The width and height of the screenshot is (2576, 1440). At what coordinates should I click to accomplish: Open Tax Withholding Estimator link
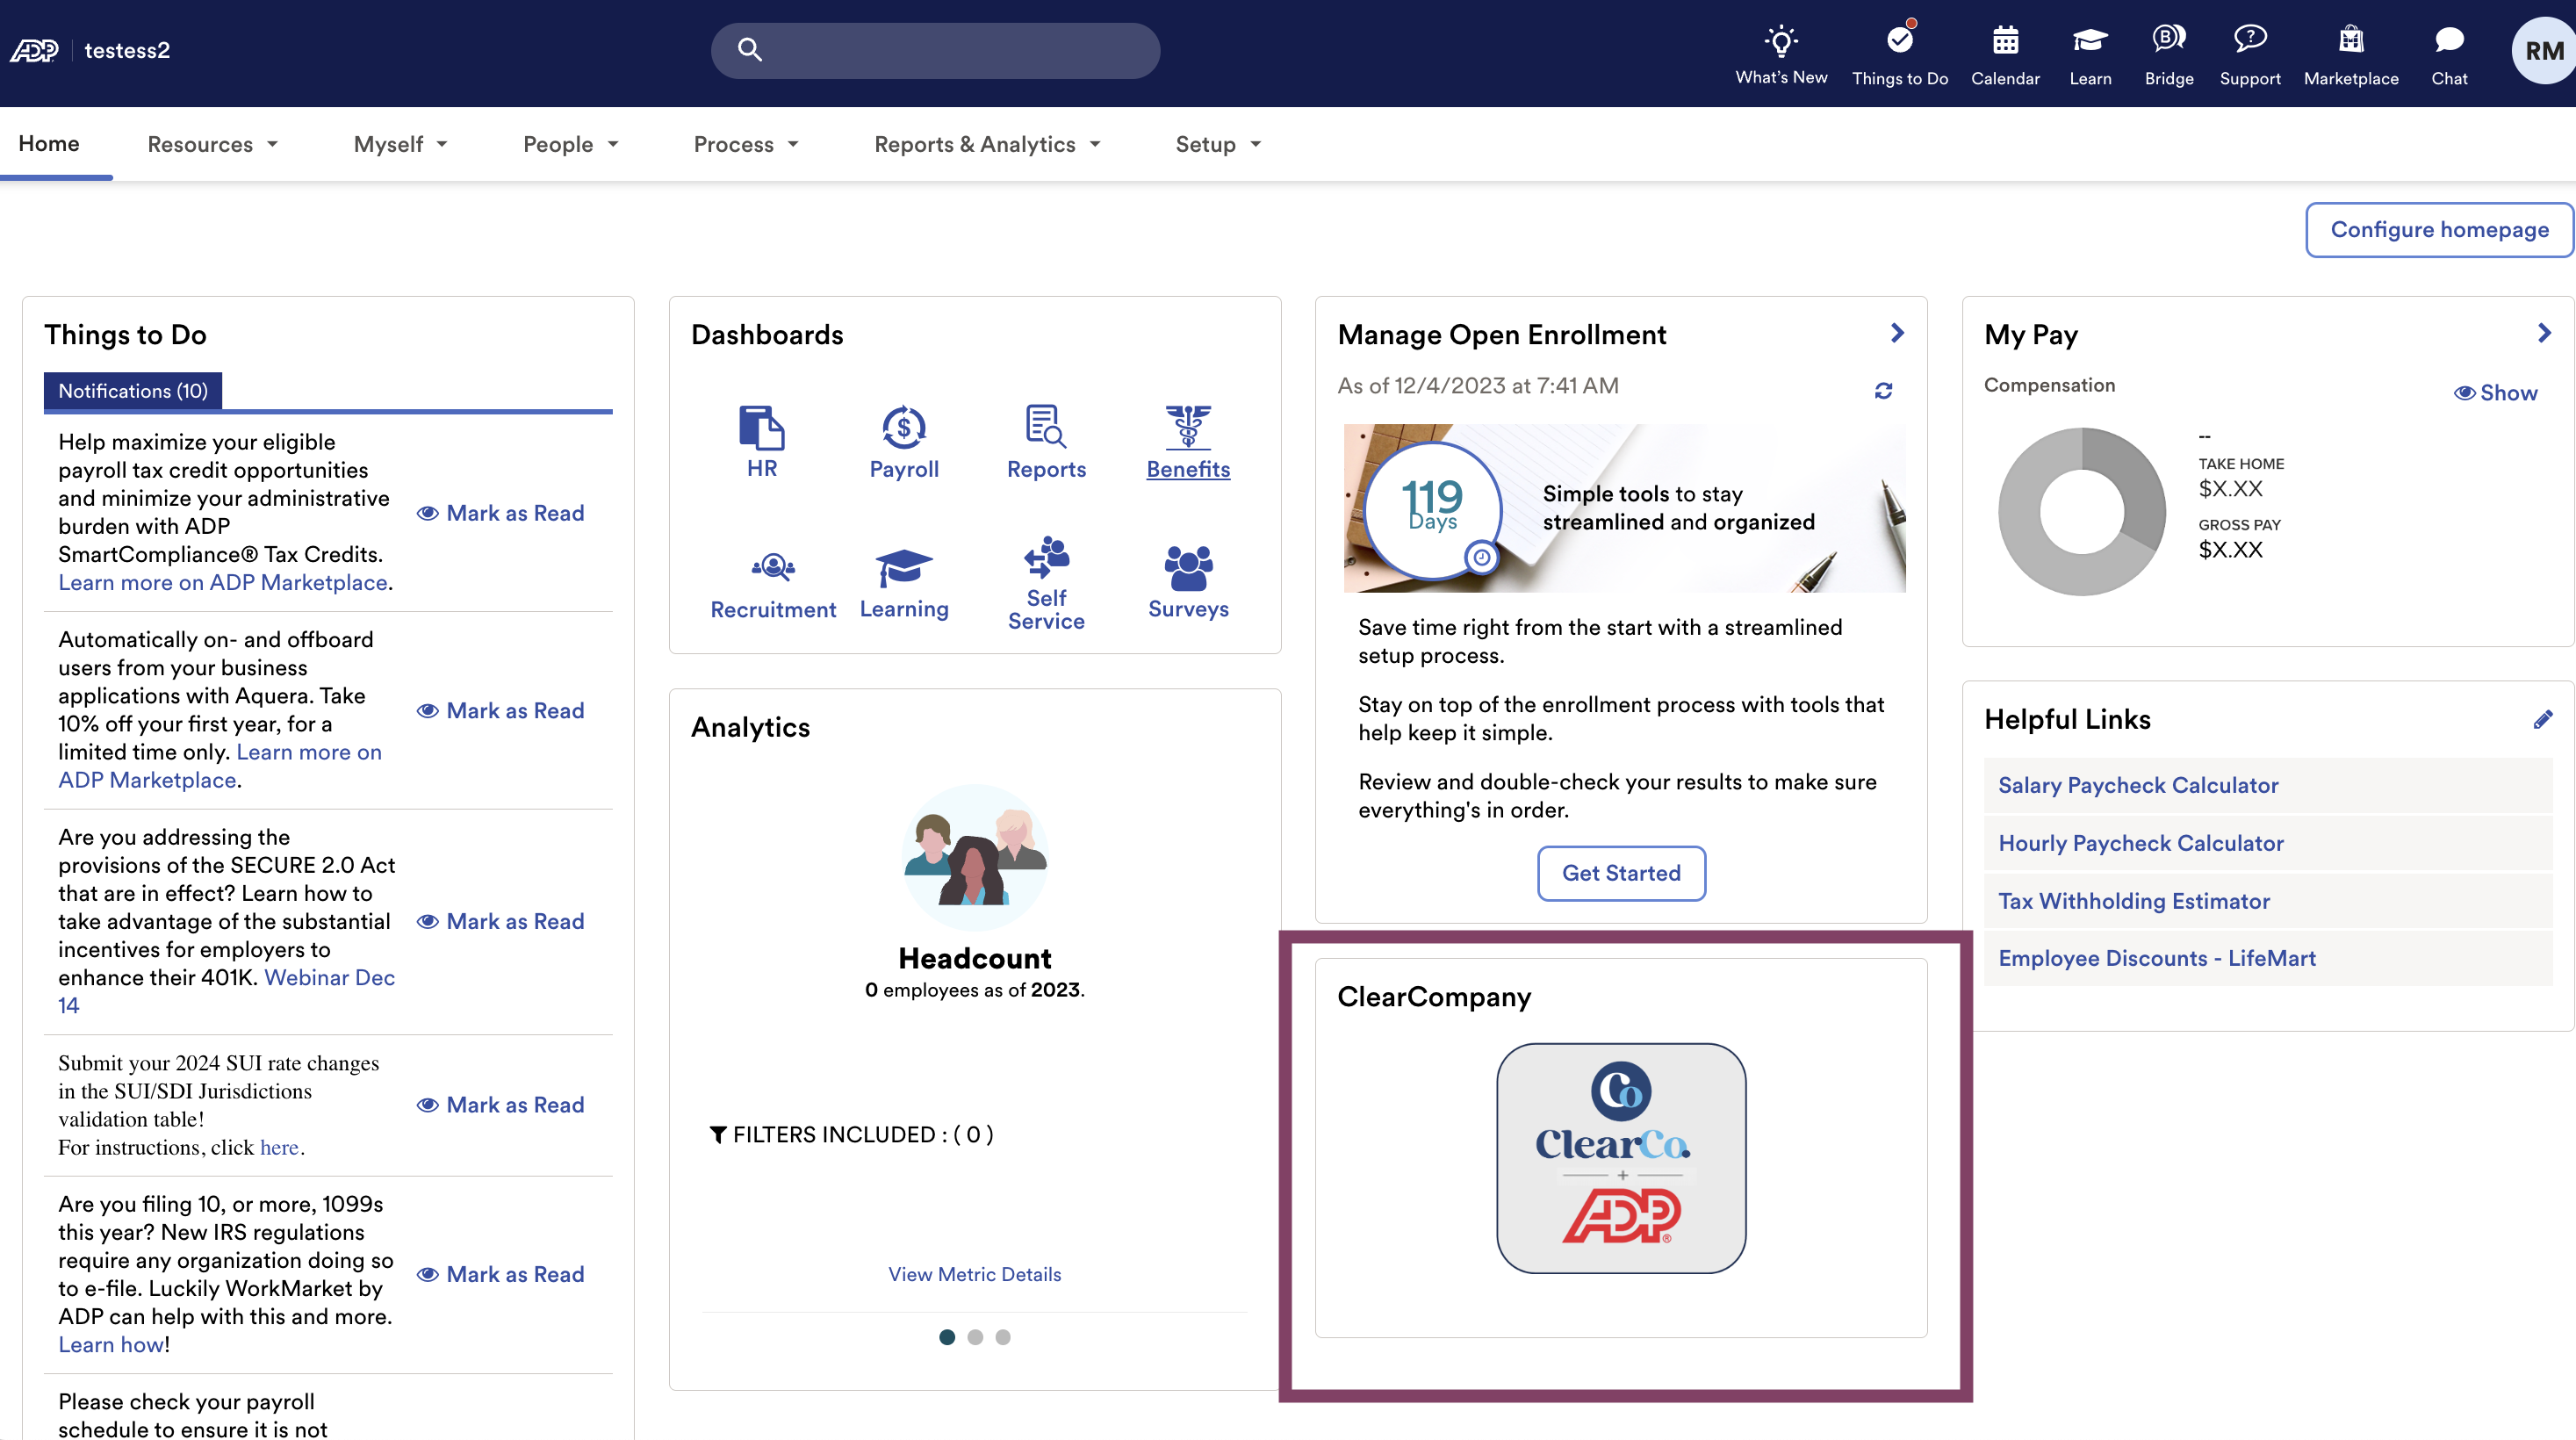pyautogui.click(x=2134, y=901)
